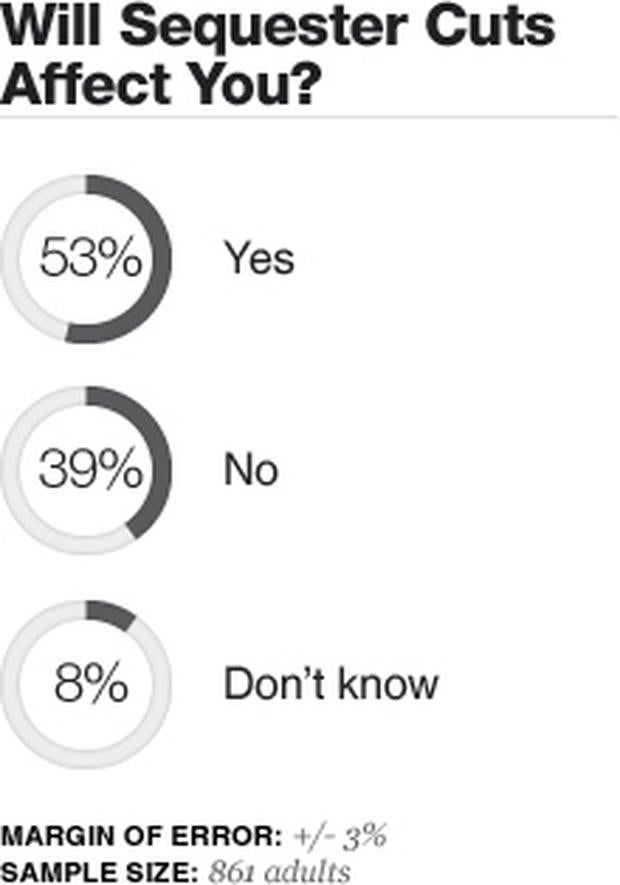Click the 8% figure inside the third donut
The height and width of the screenshot is (885, 620).
pyautogui.click(x=91, y=682)
